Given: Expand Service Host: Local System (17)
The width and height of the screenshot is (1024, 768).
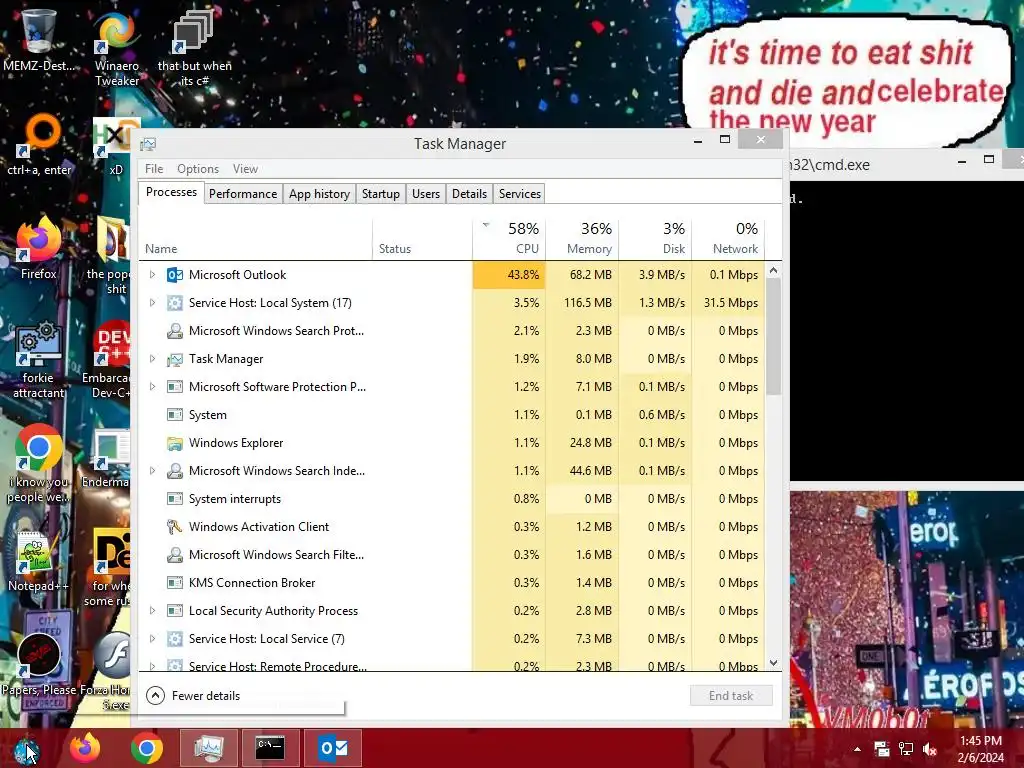Looking at the screenshot, I should (152, 303).
